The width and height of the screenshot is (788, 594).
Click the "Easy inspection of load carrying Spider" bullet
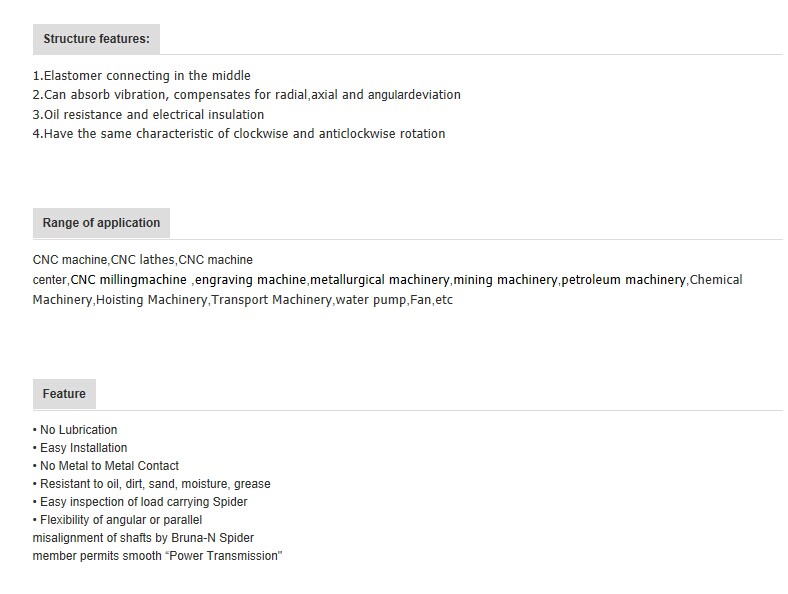pos(140,502)
